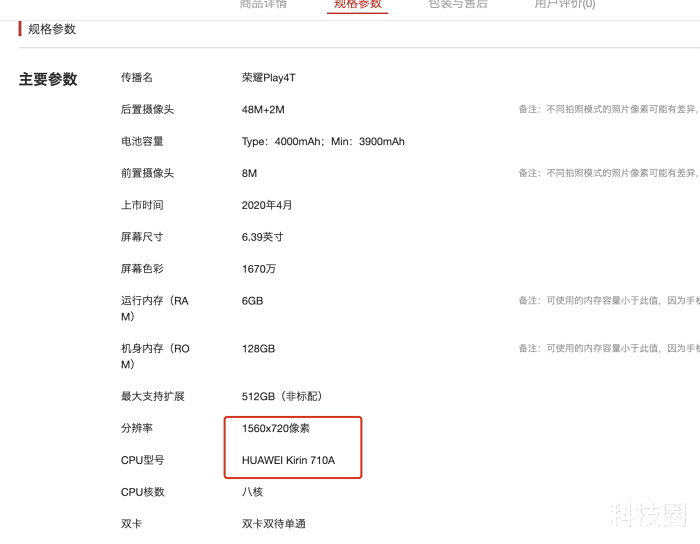Click the 机身内存 (ROM) label

[155, 356]
